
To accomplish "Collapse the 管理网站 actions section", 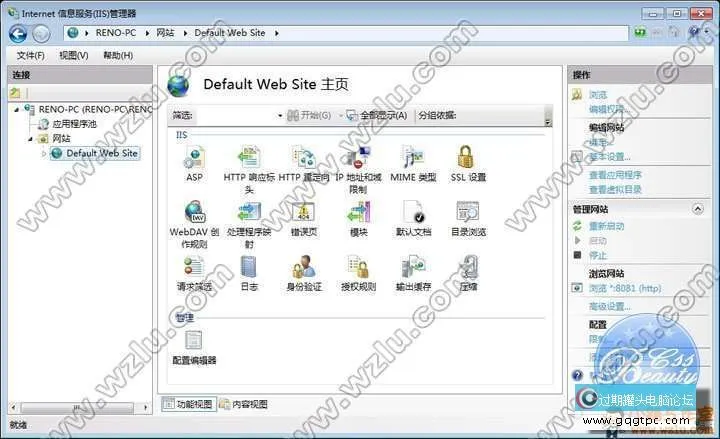I will pyautogui.click(x=698, y=209).
